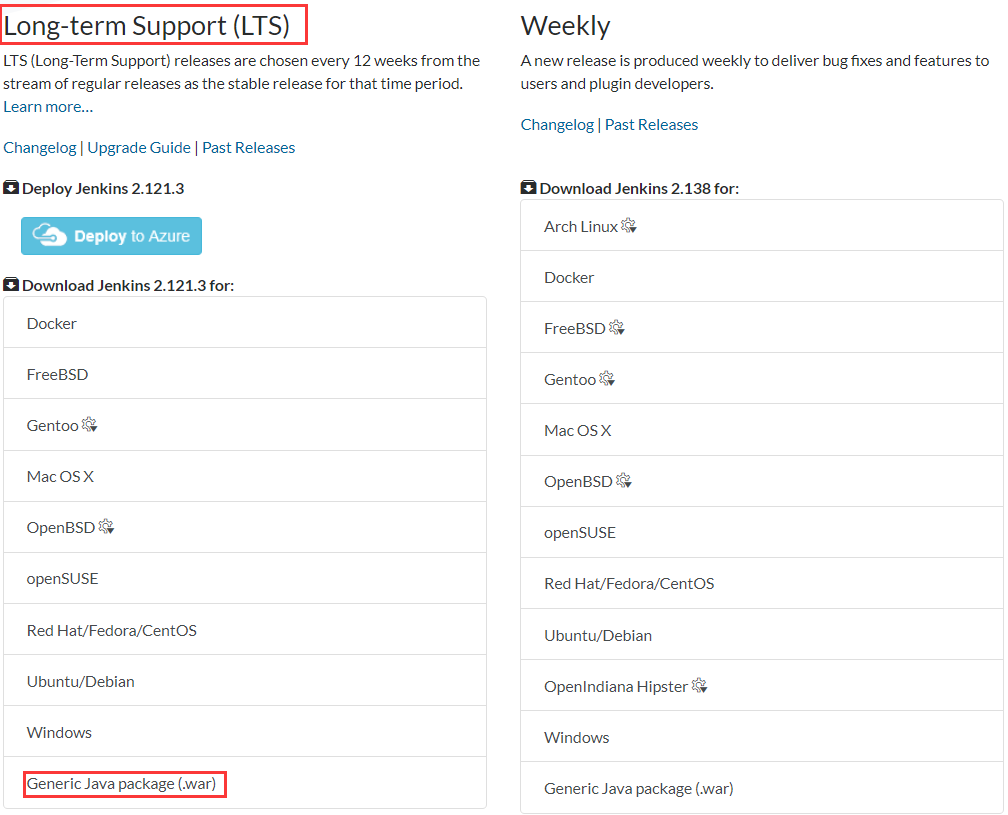
Task: Click download icon beside Download Jenkins 2.121.3
Action: coord(11,285)
